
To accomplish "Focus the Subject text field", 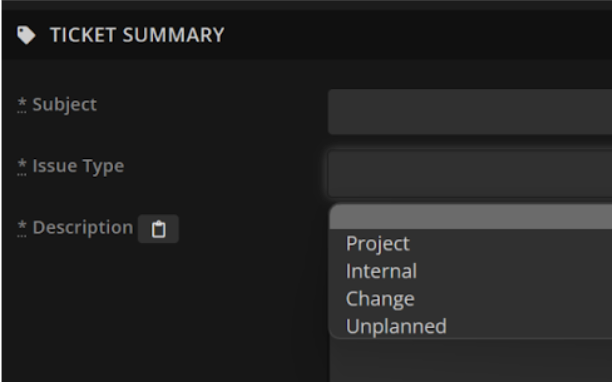I will (x=470, y=112).
